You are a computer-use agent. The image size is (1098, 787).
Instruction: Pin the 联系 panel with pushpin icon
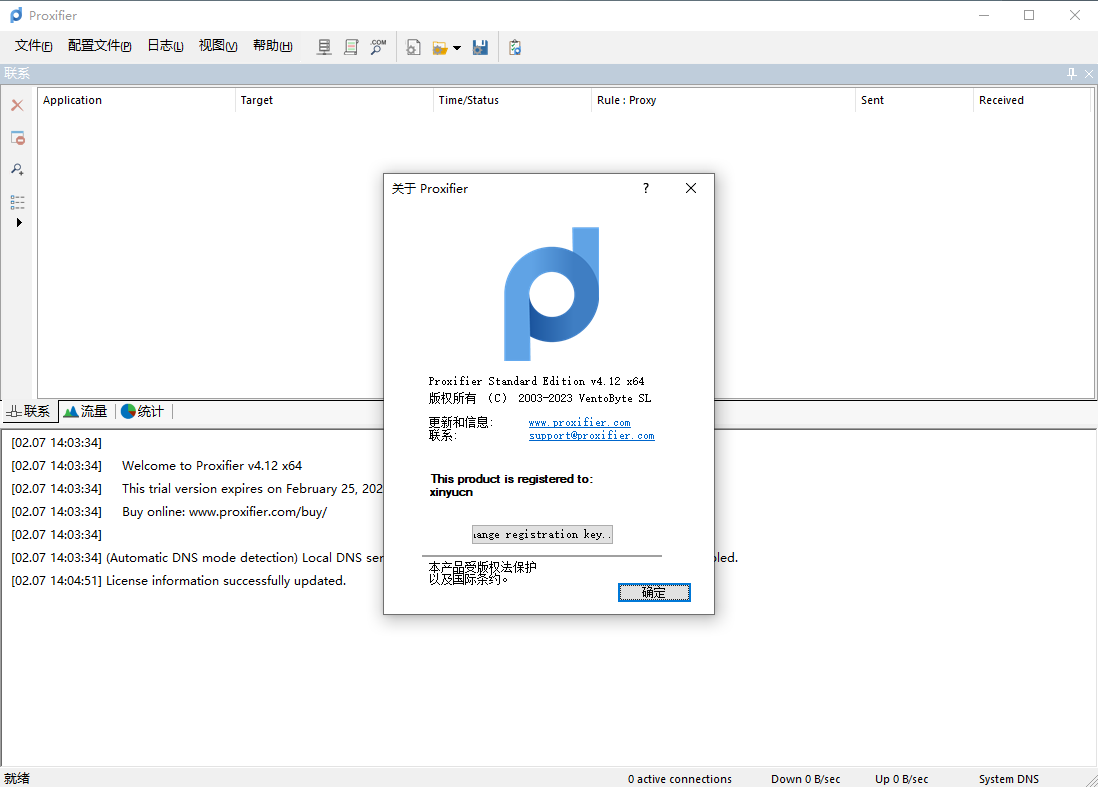[x=1071, y=74]
